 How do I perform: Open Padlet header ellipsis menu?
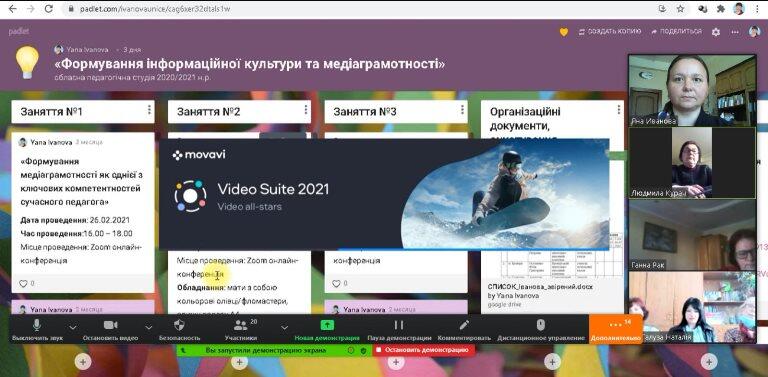point(735,32)
